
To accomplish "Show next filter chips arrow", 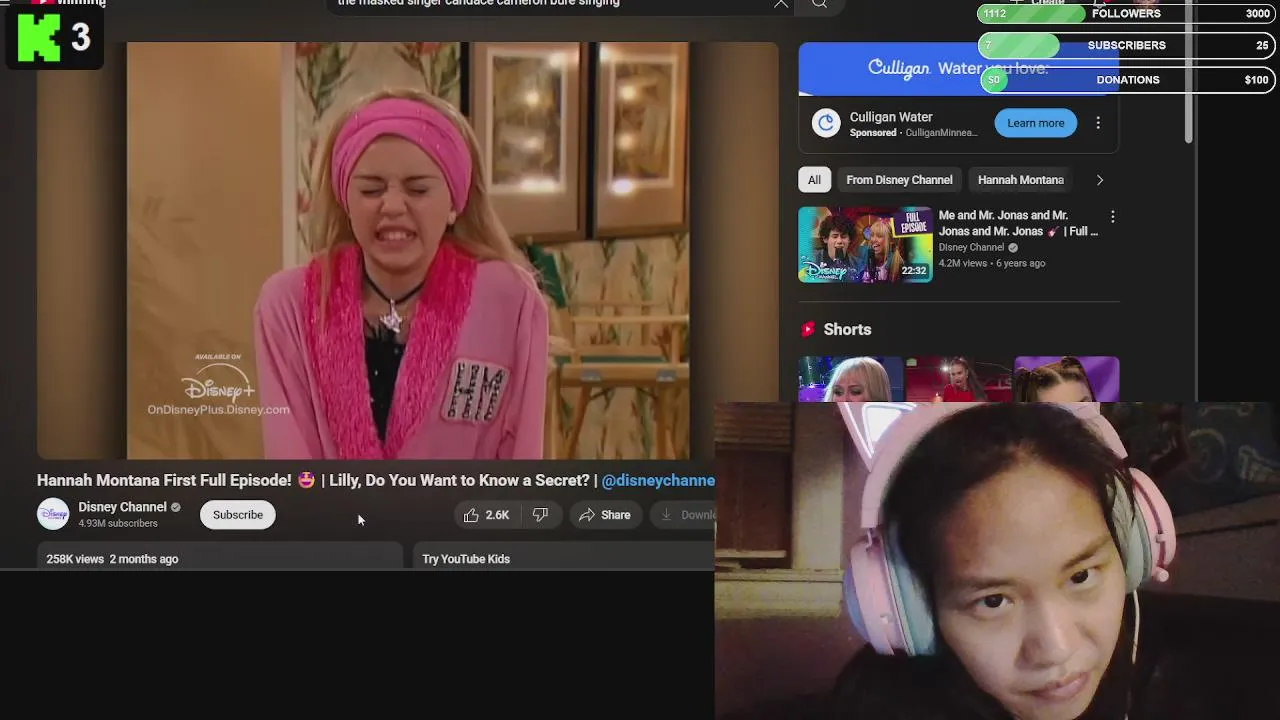I will click(x=1099, y=180).
